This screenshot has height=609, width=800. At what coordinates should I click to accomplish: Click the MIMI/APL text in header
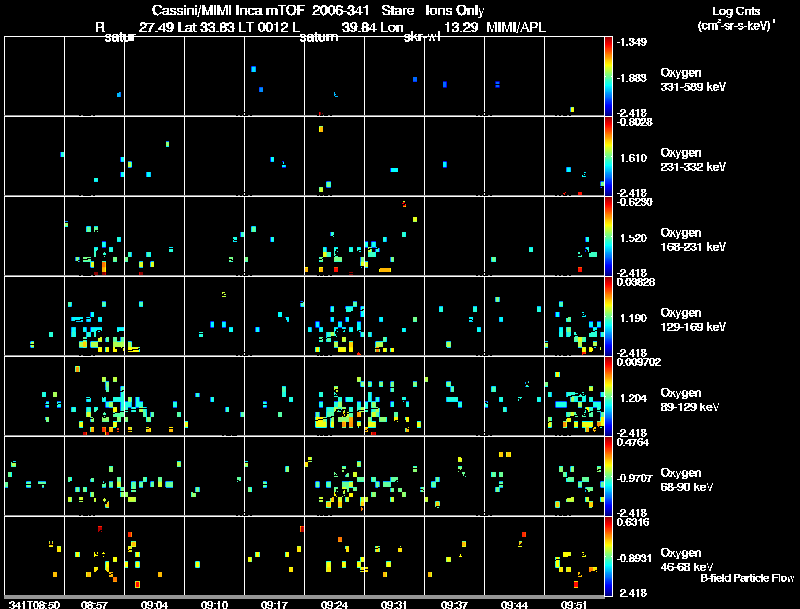click(x=516, y=27)
